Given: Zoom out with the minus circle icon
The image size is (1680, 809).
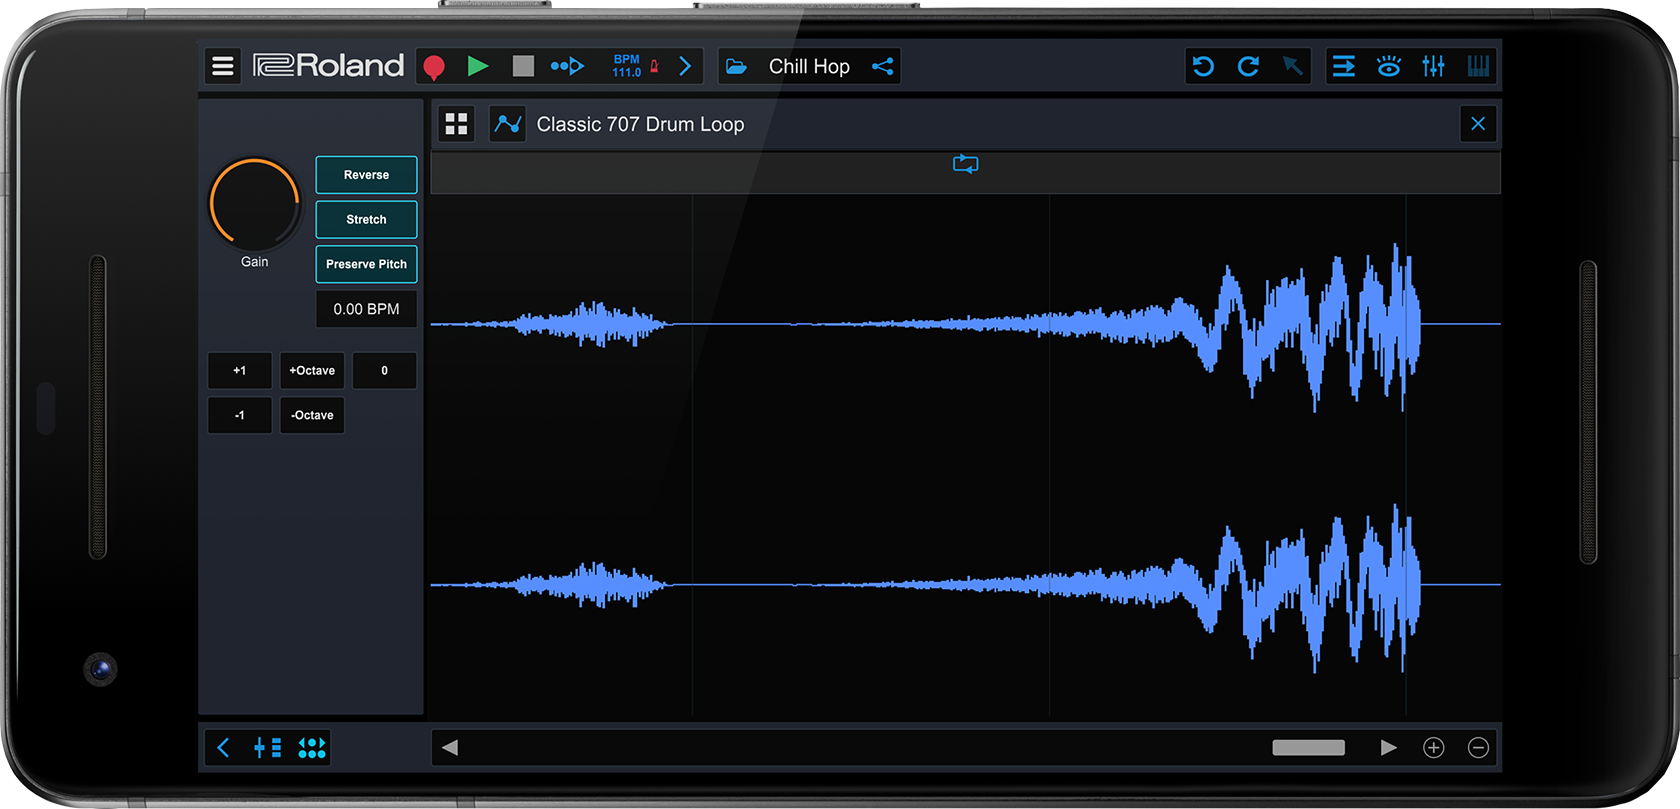Looking at the screenshot, I should [x=1478, y=747].
